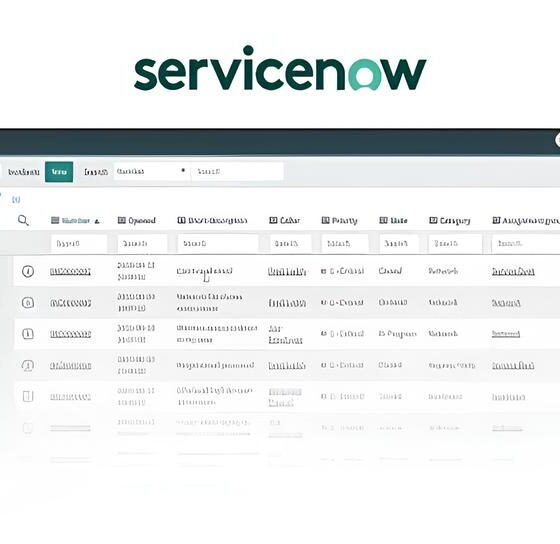Open the Number column menu icon
This screenshot has height=544, width=560.
55,220
